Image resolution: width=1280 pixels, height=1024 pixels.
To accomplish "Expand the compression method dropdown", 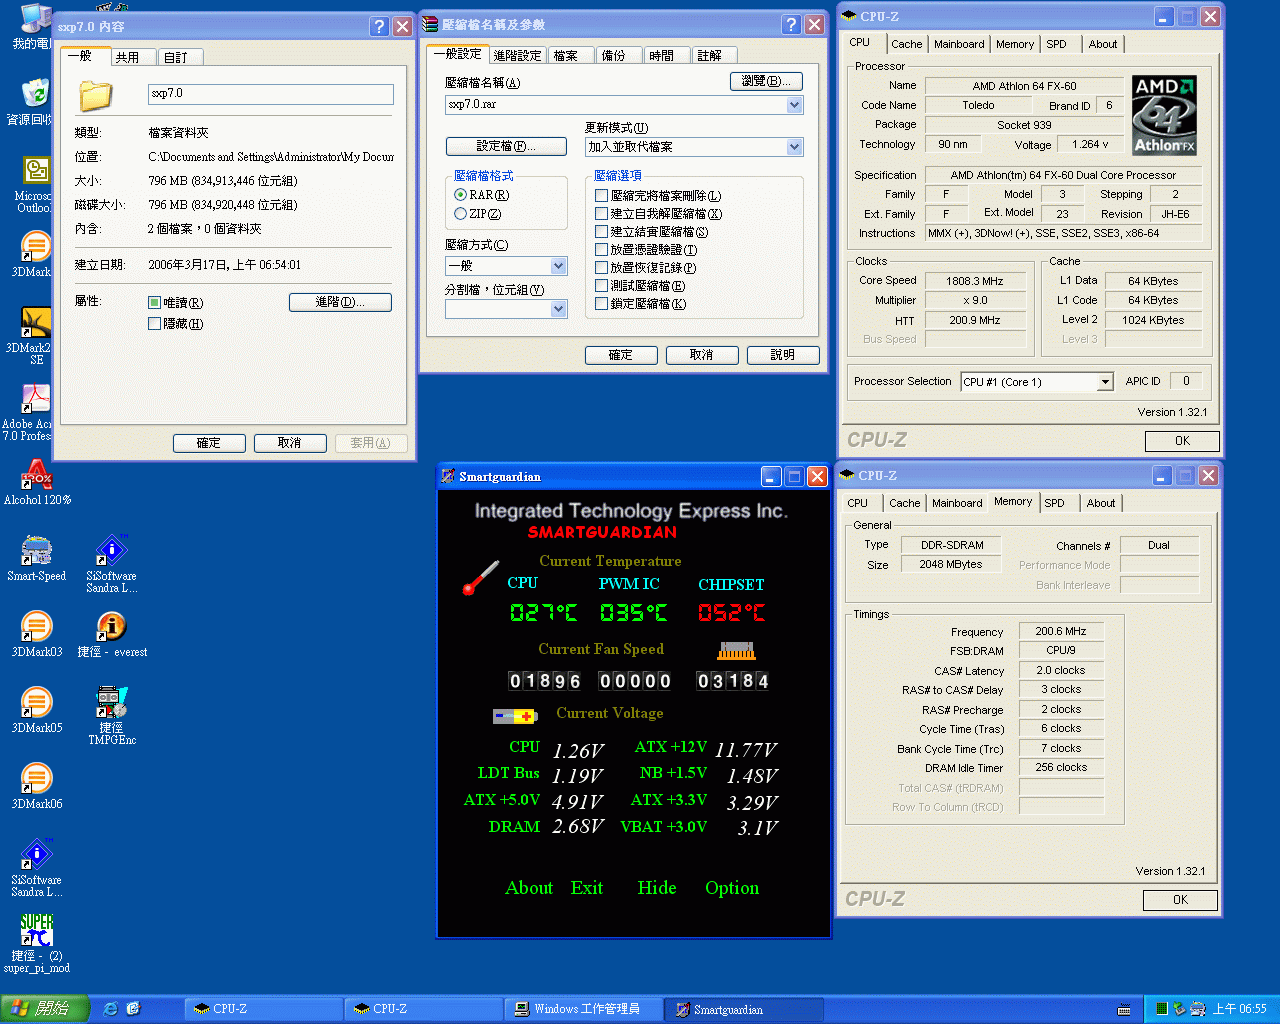I will [x=558, y=266].
